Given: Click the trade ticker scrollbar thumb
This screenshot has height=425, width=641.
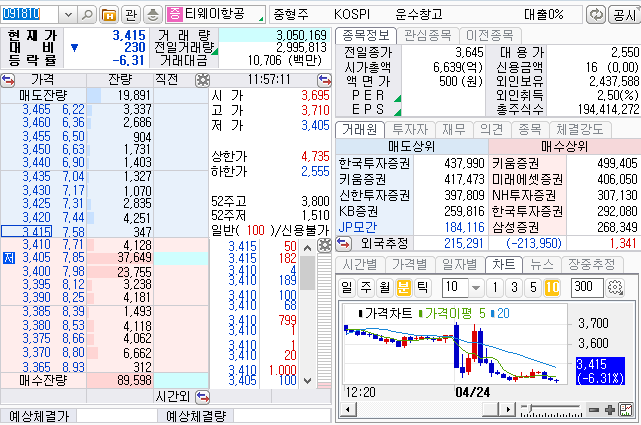Looking at the screenshot, I should pyautogui.click(x=307, y=273).
